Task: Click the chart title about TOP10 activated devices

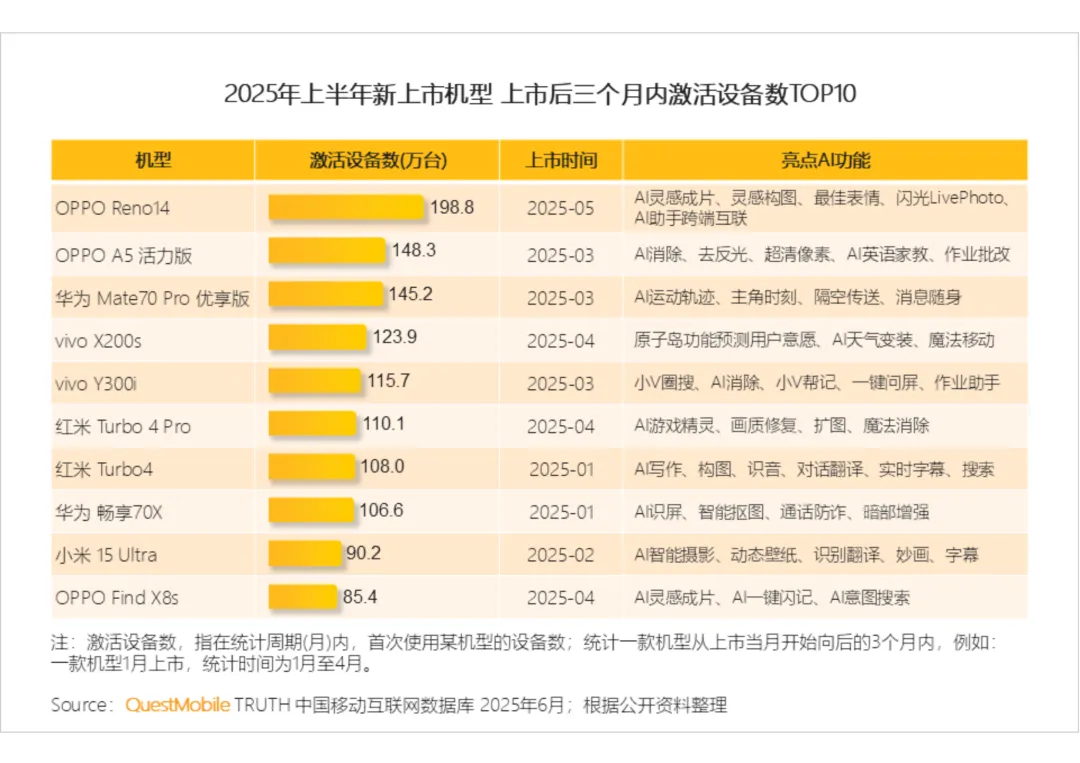Action: (x=540, y=93)
